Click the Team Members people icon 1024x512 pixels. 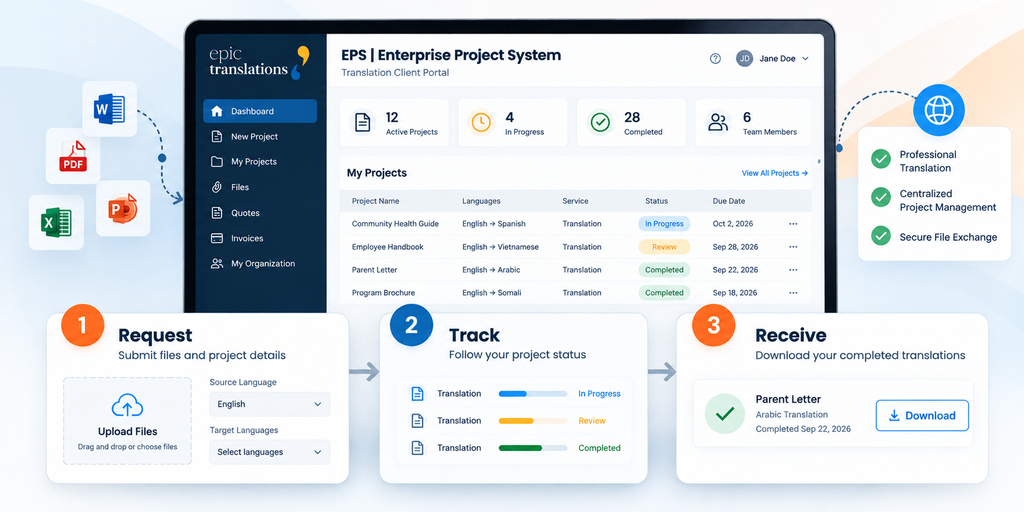(x=718, y=123)
